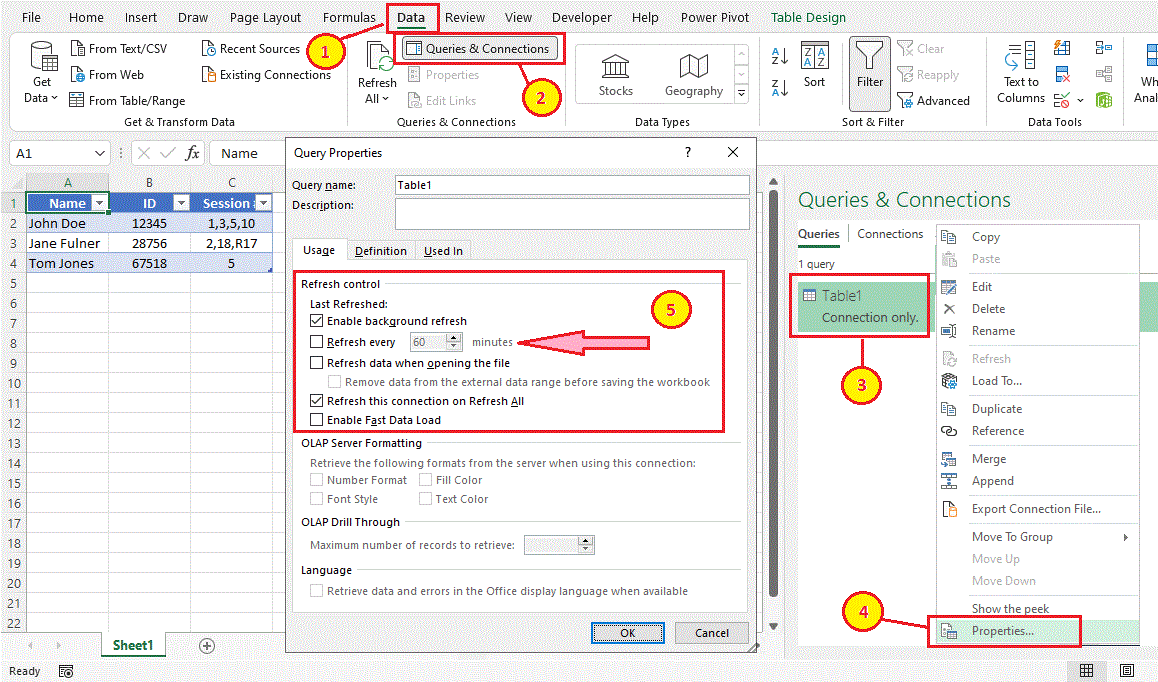Screen dimensions: 1158x682
Task: Switch to the Formulas ribbon tab
Action: click(349, 17)
